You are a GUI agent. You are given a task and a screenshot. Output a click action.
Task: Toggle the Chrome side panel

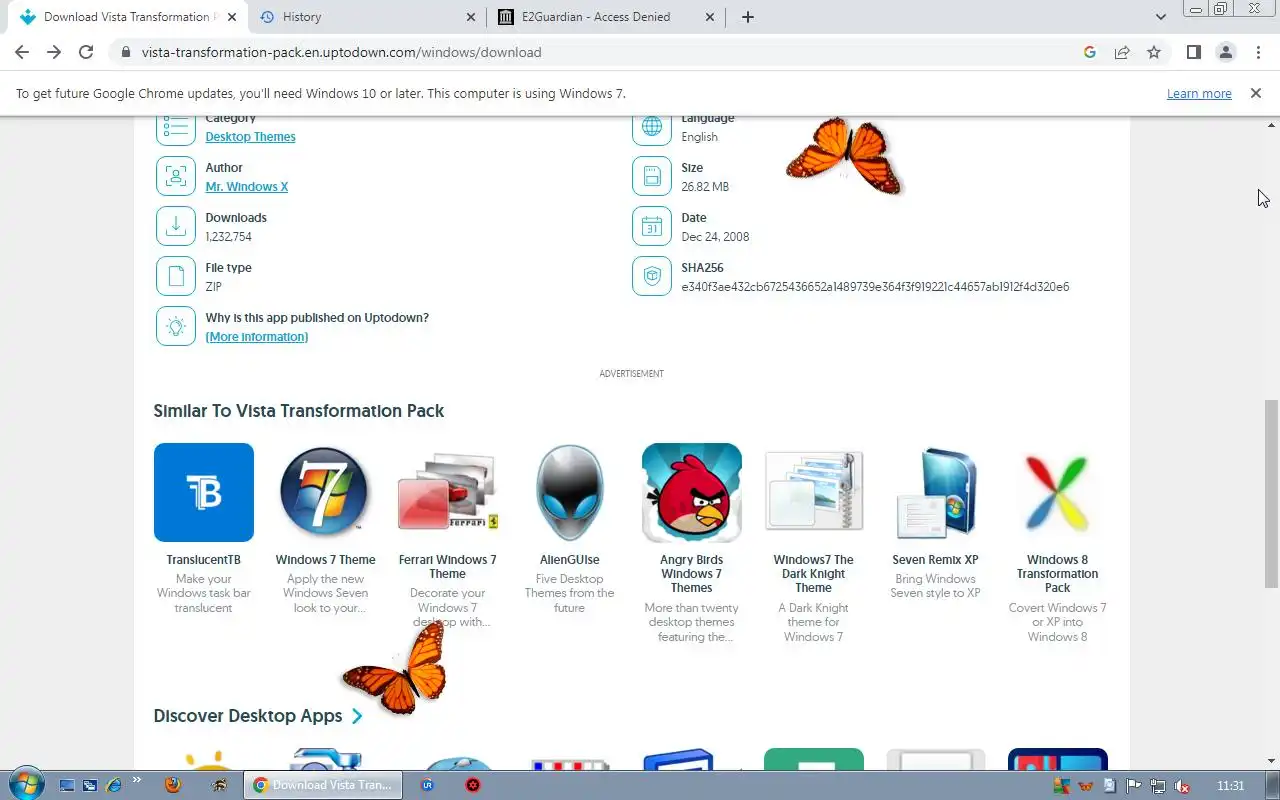point(1193,52)
